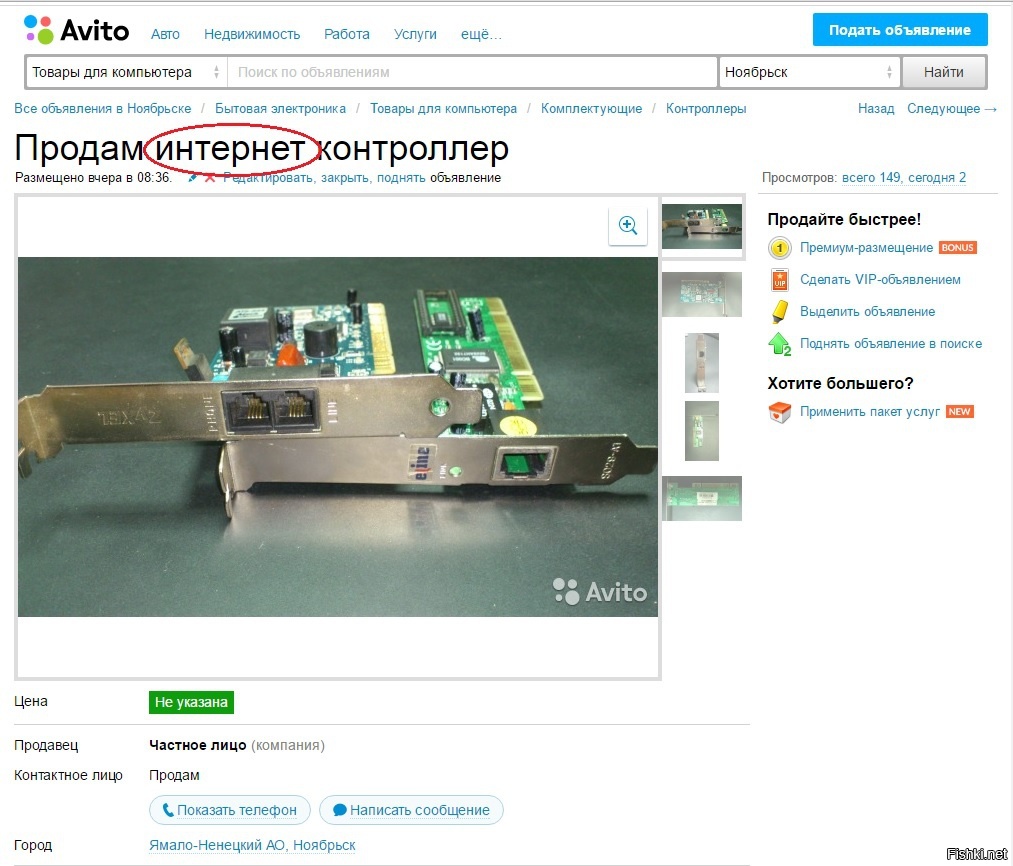
Task: Click the blue pin icon before Редактировать
Action: tap(192, 178)
